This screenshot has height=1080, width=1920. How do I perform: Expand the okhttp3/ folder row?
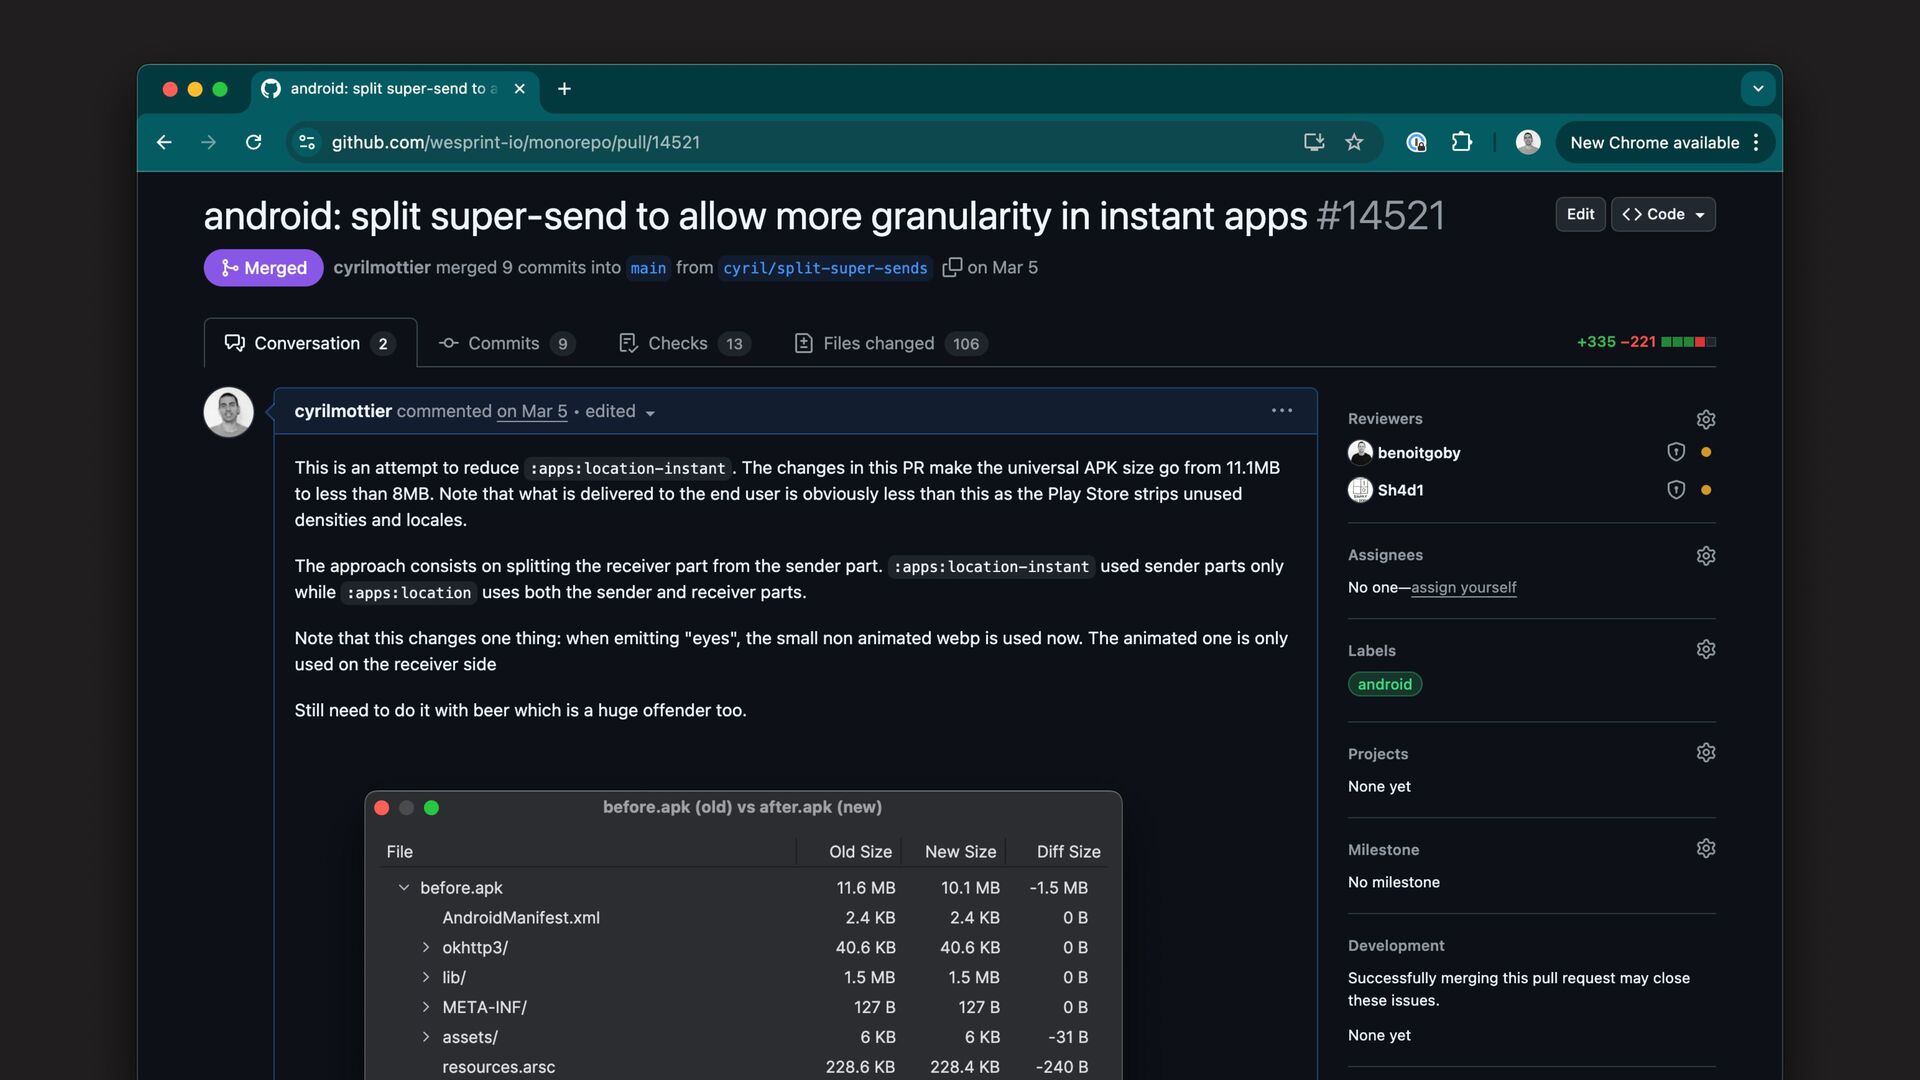[x=426, y=947]
